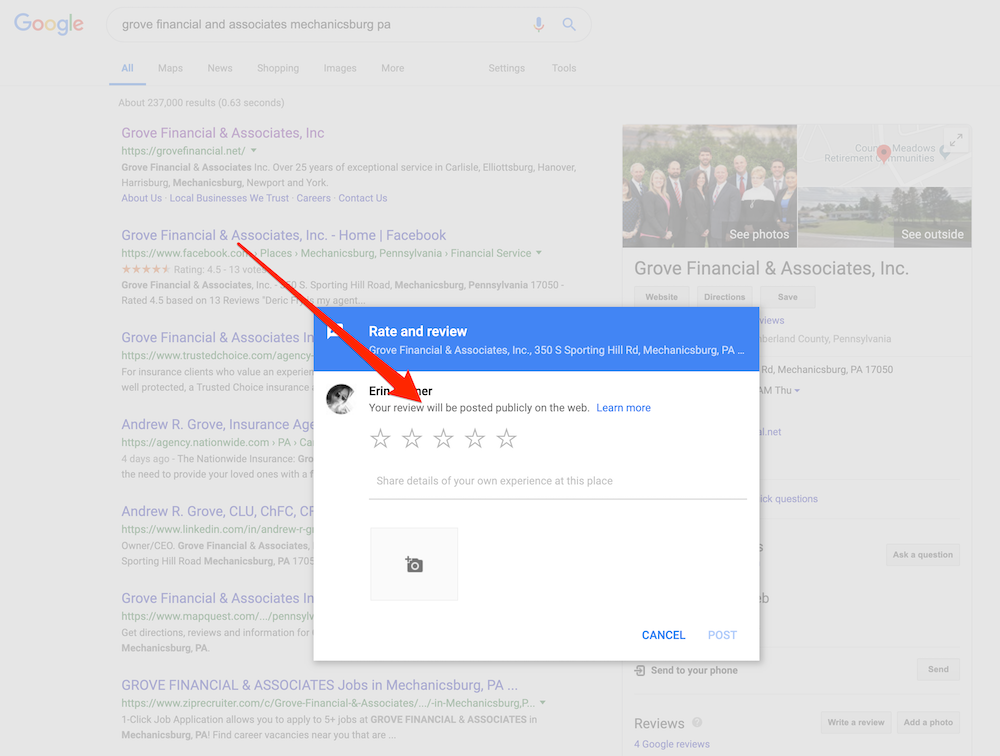The height and width of the screenshot is (756, 1000).
Task: Add a photo using the camera icon
Action: (414, 565)
